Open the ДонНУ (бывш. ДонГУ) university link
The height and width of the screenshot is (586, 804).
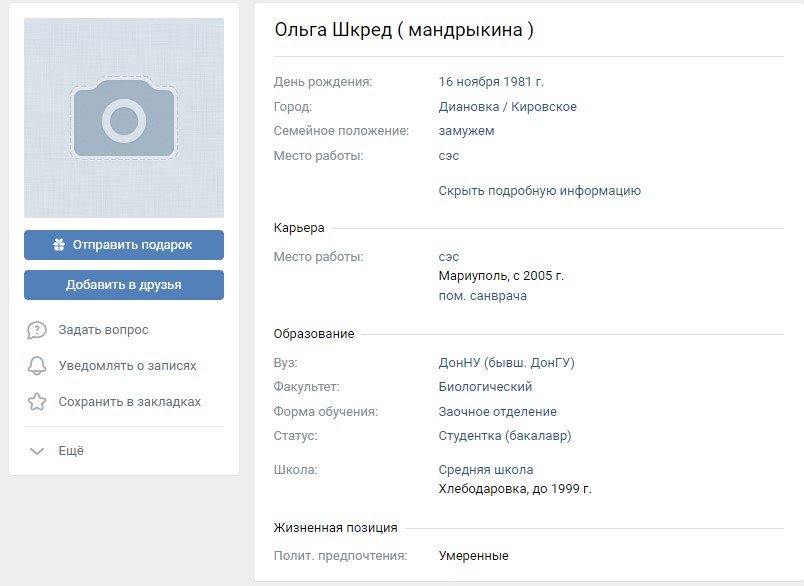click(506, 363)
